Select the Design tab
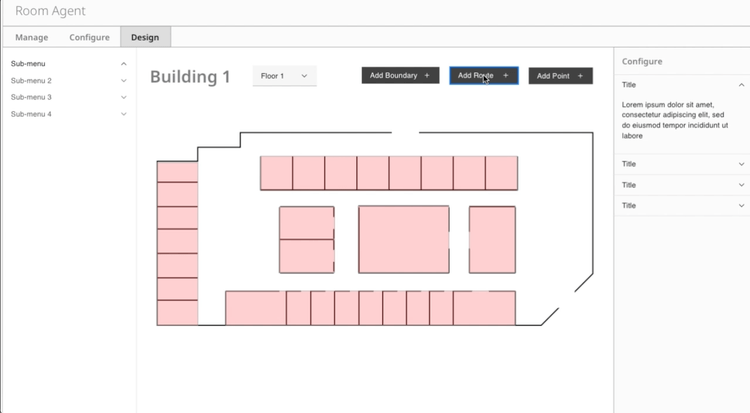The width and height of the screenshot is (750, 413). pos(145,37)
